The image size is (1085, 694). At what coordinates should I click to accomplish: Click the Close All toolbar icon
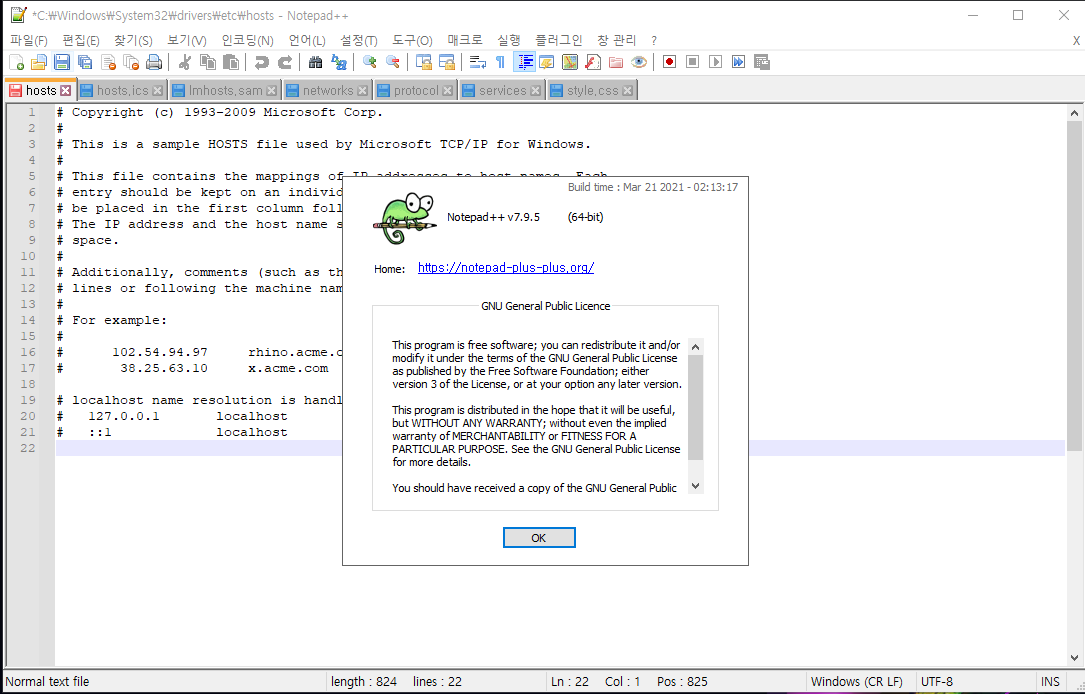coord(131,62)
